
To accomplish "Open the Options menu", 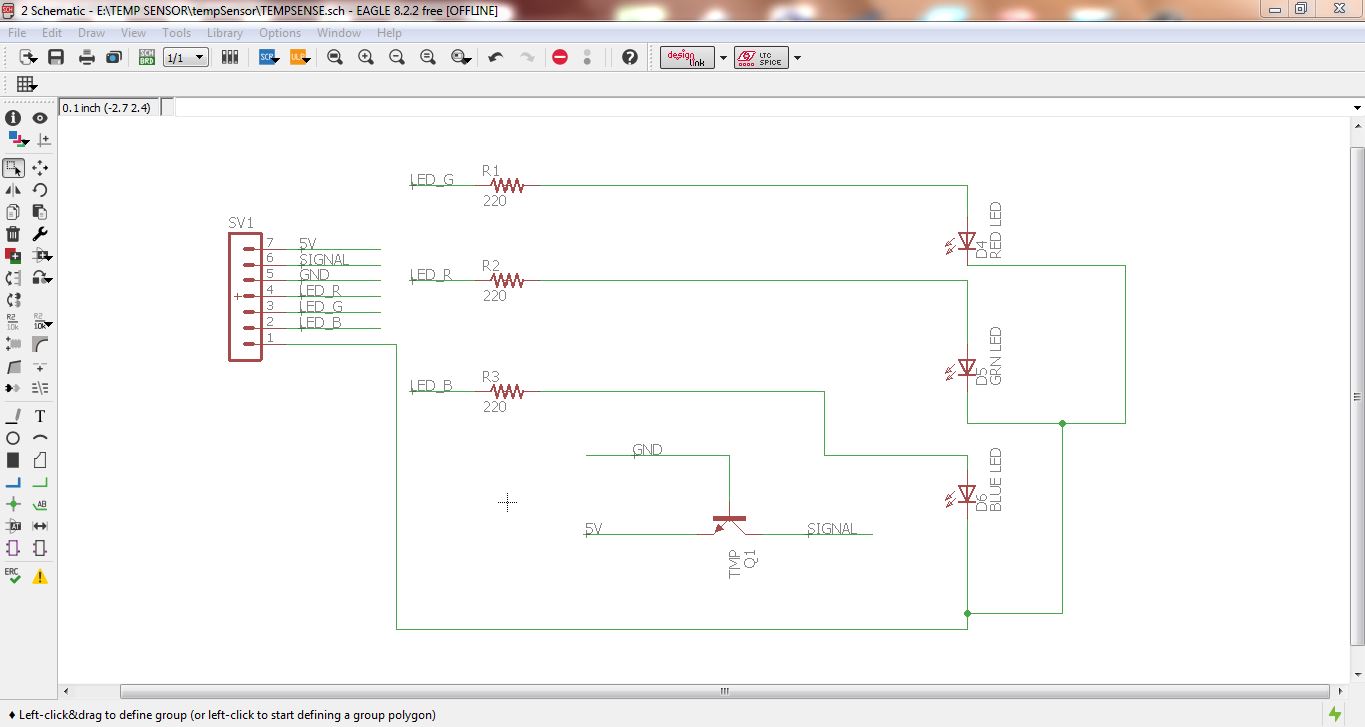I will click(279, 32).
